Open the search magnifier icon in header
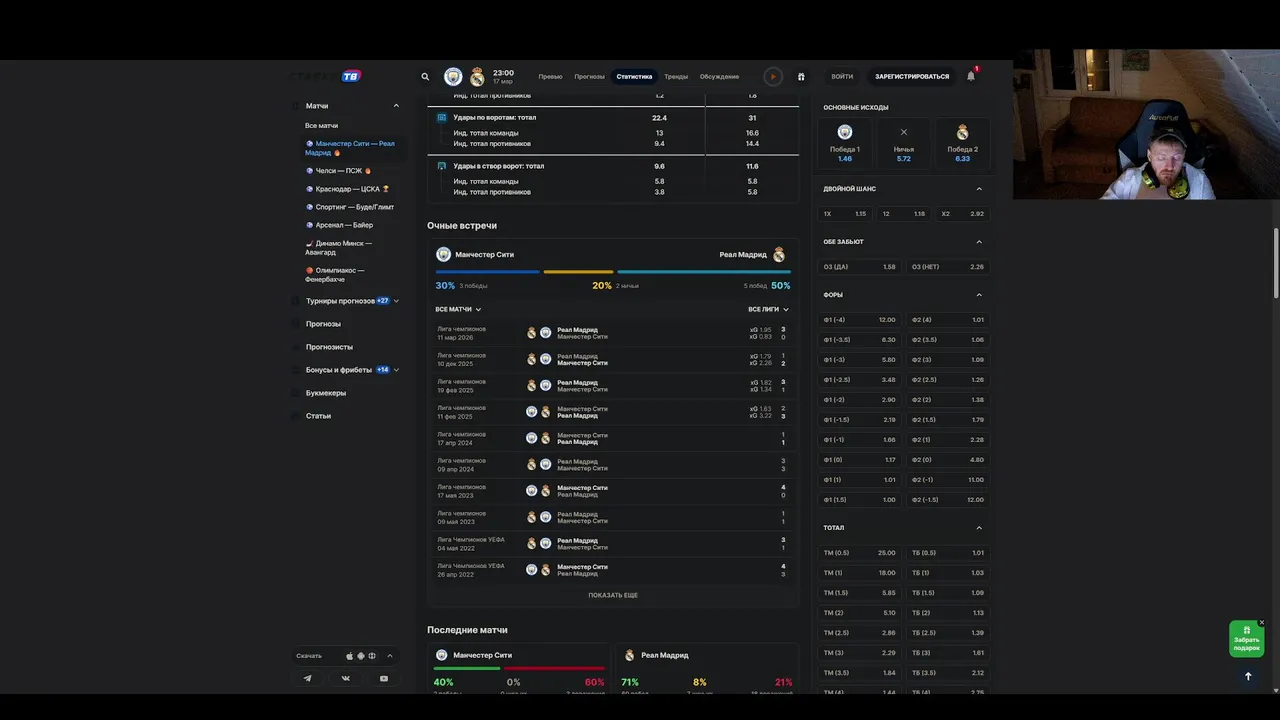This screenshot has width=1280, height=720. tap(425, 77)
